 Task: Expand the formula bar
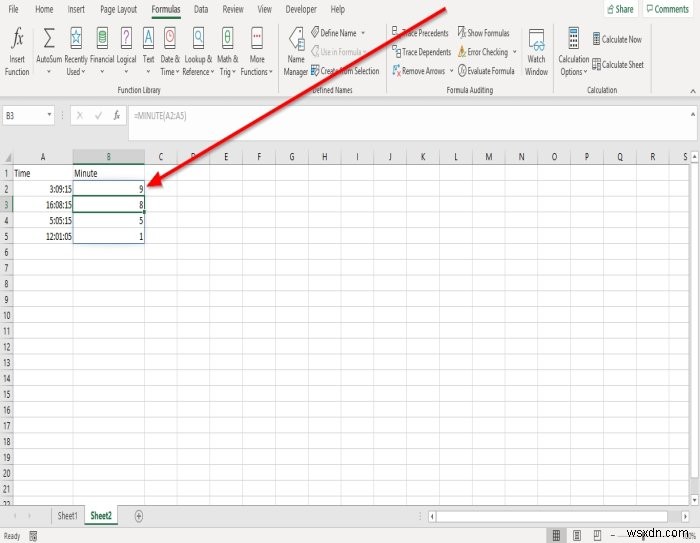click(692, 114)
